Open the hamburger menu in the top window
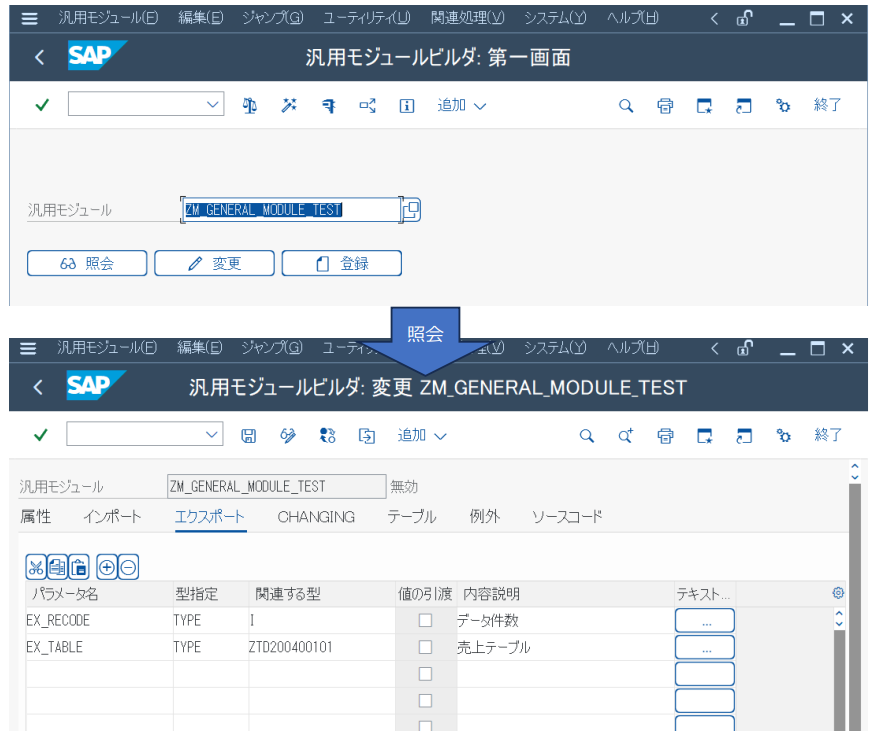The width and height of the screenshot is (887, 735). [x=29, y=19]
